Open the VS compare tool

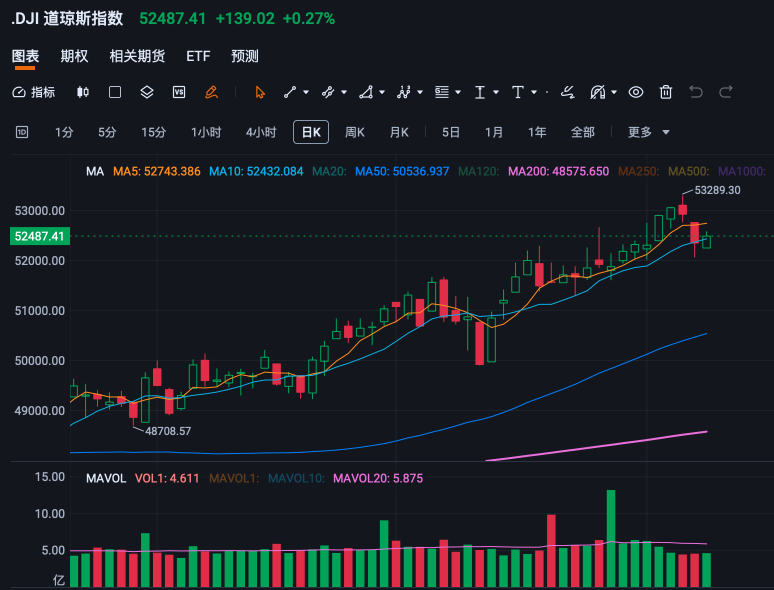coord(179,92)
